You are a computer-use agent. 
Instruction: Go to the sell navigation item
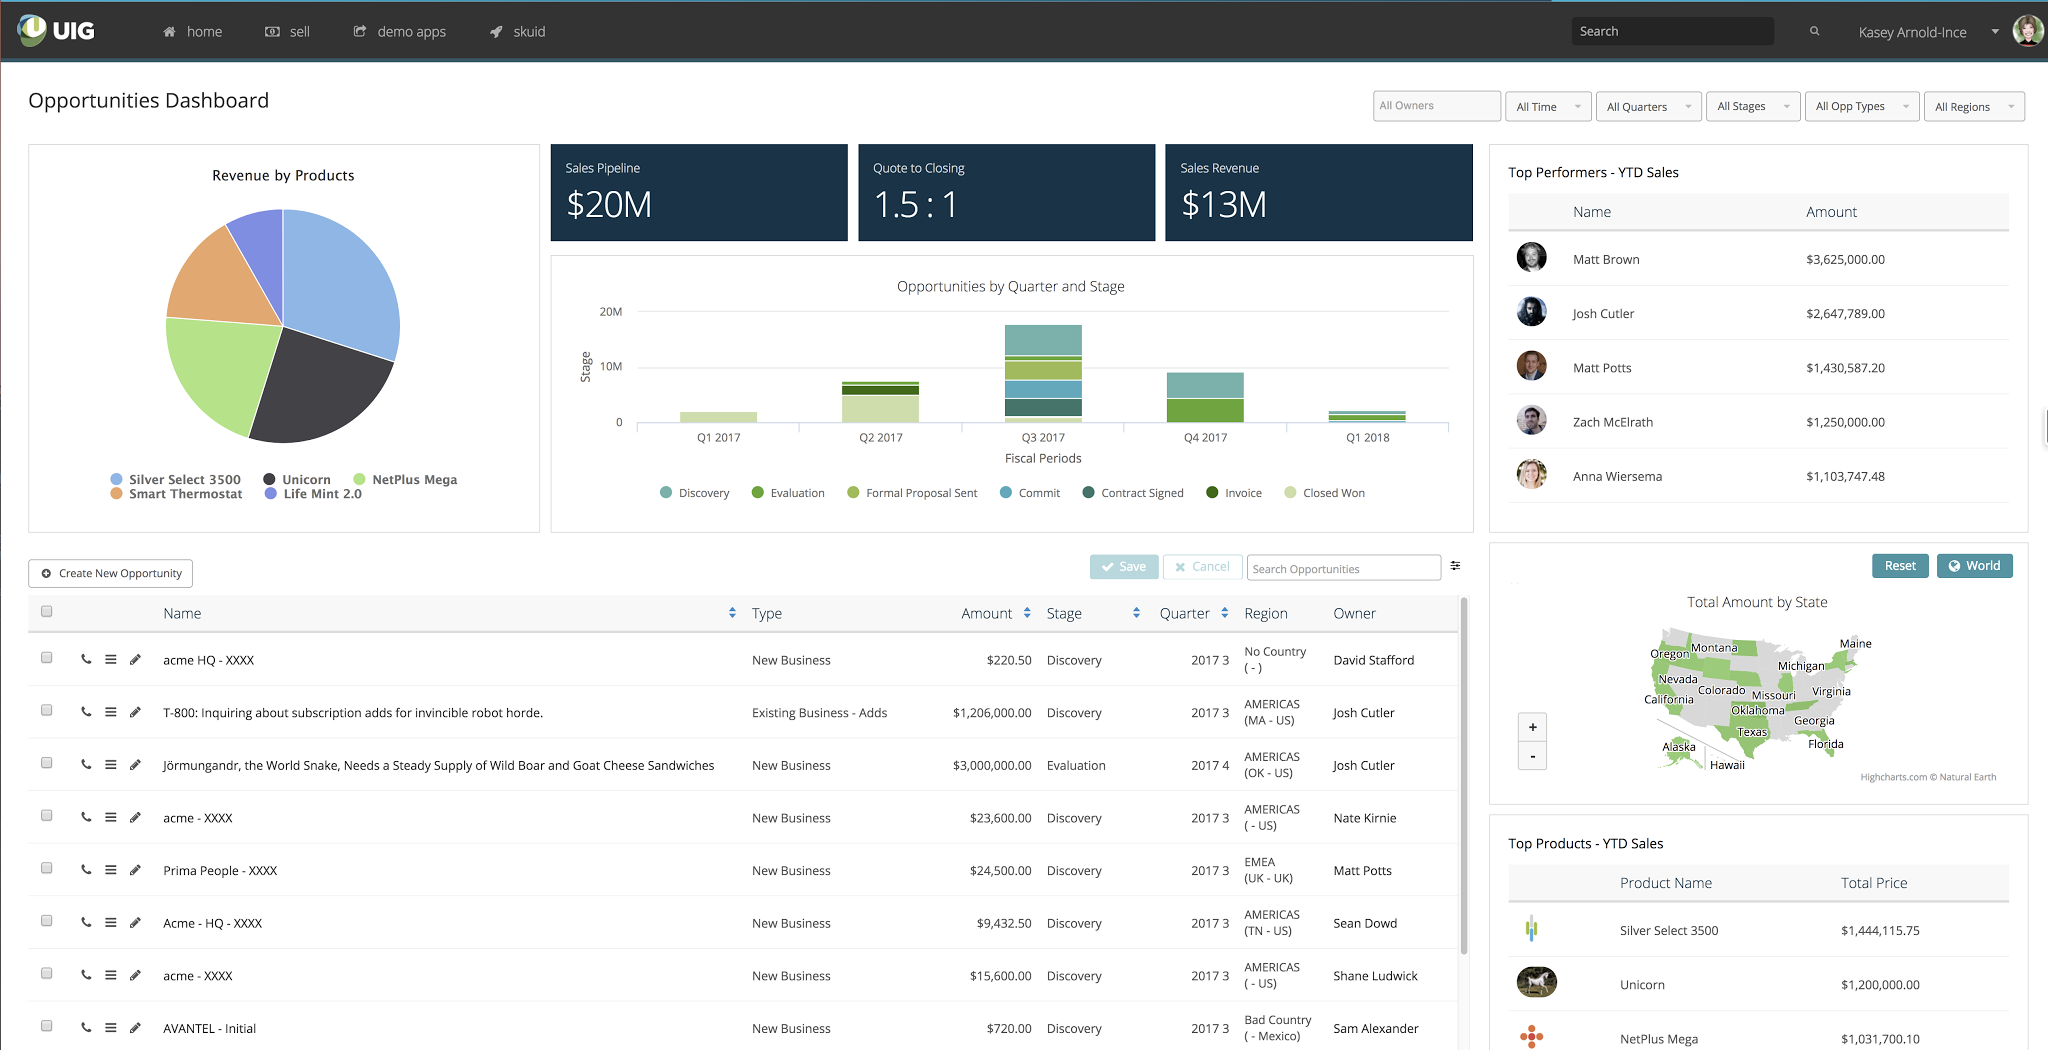coord(288,32)
